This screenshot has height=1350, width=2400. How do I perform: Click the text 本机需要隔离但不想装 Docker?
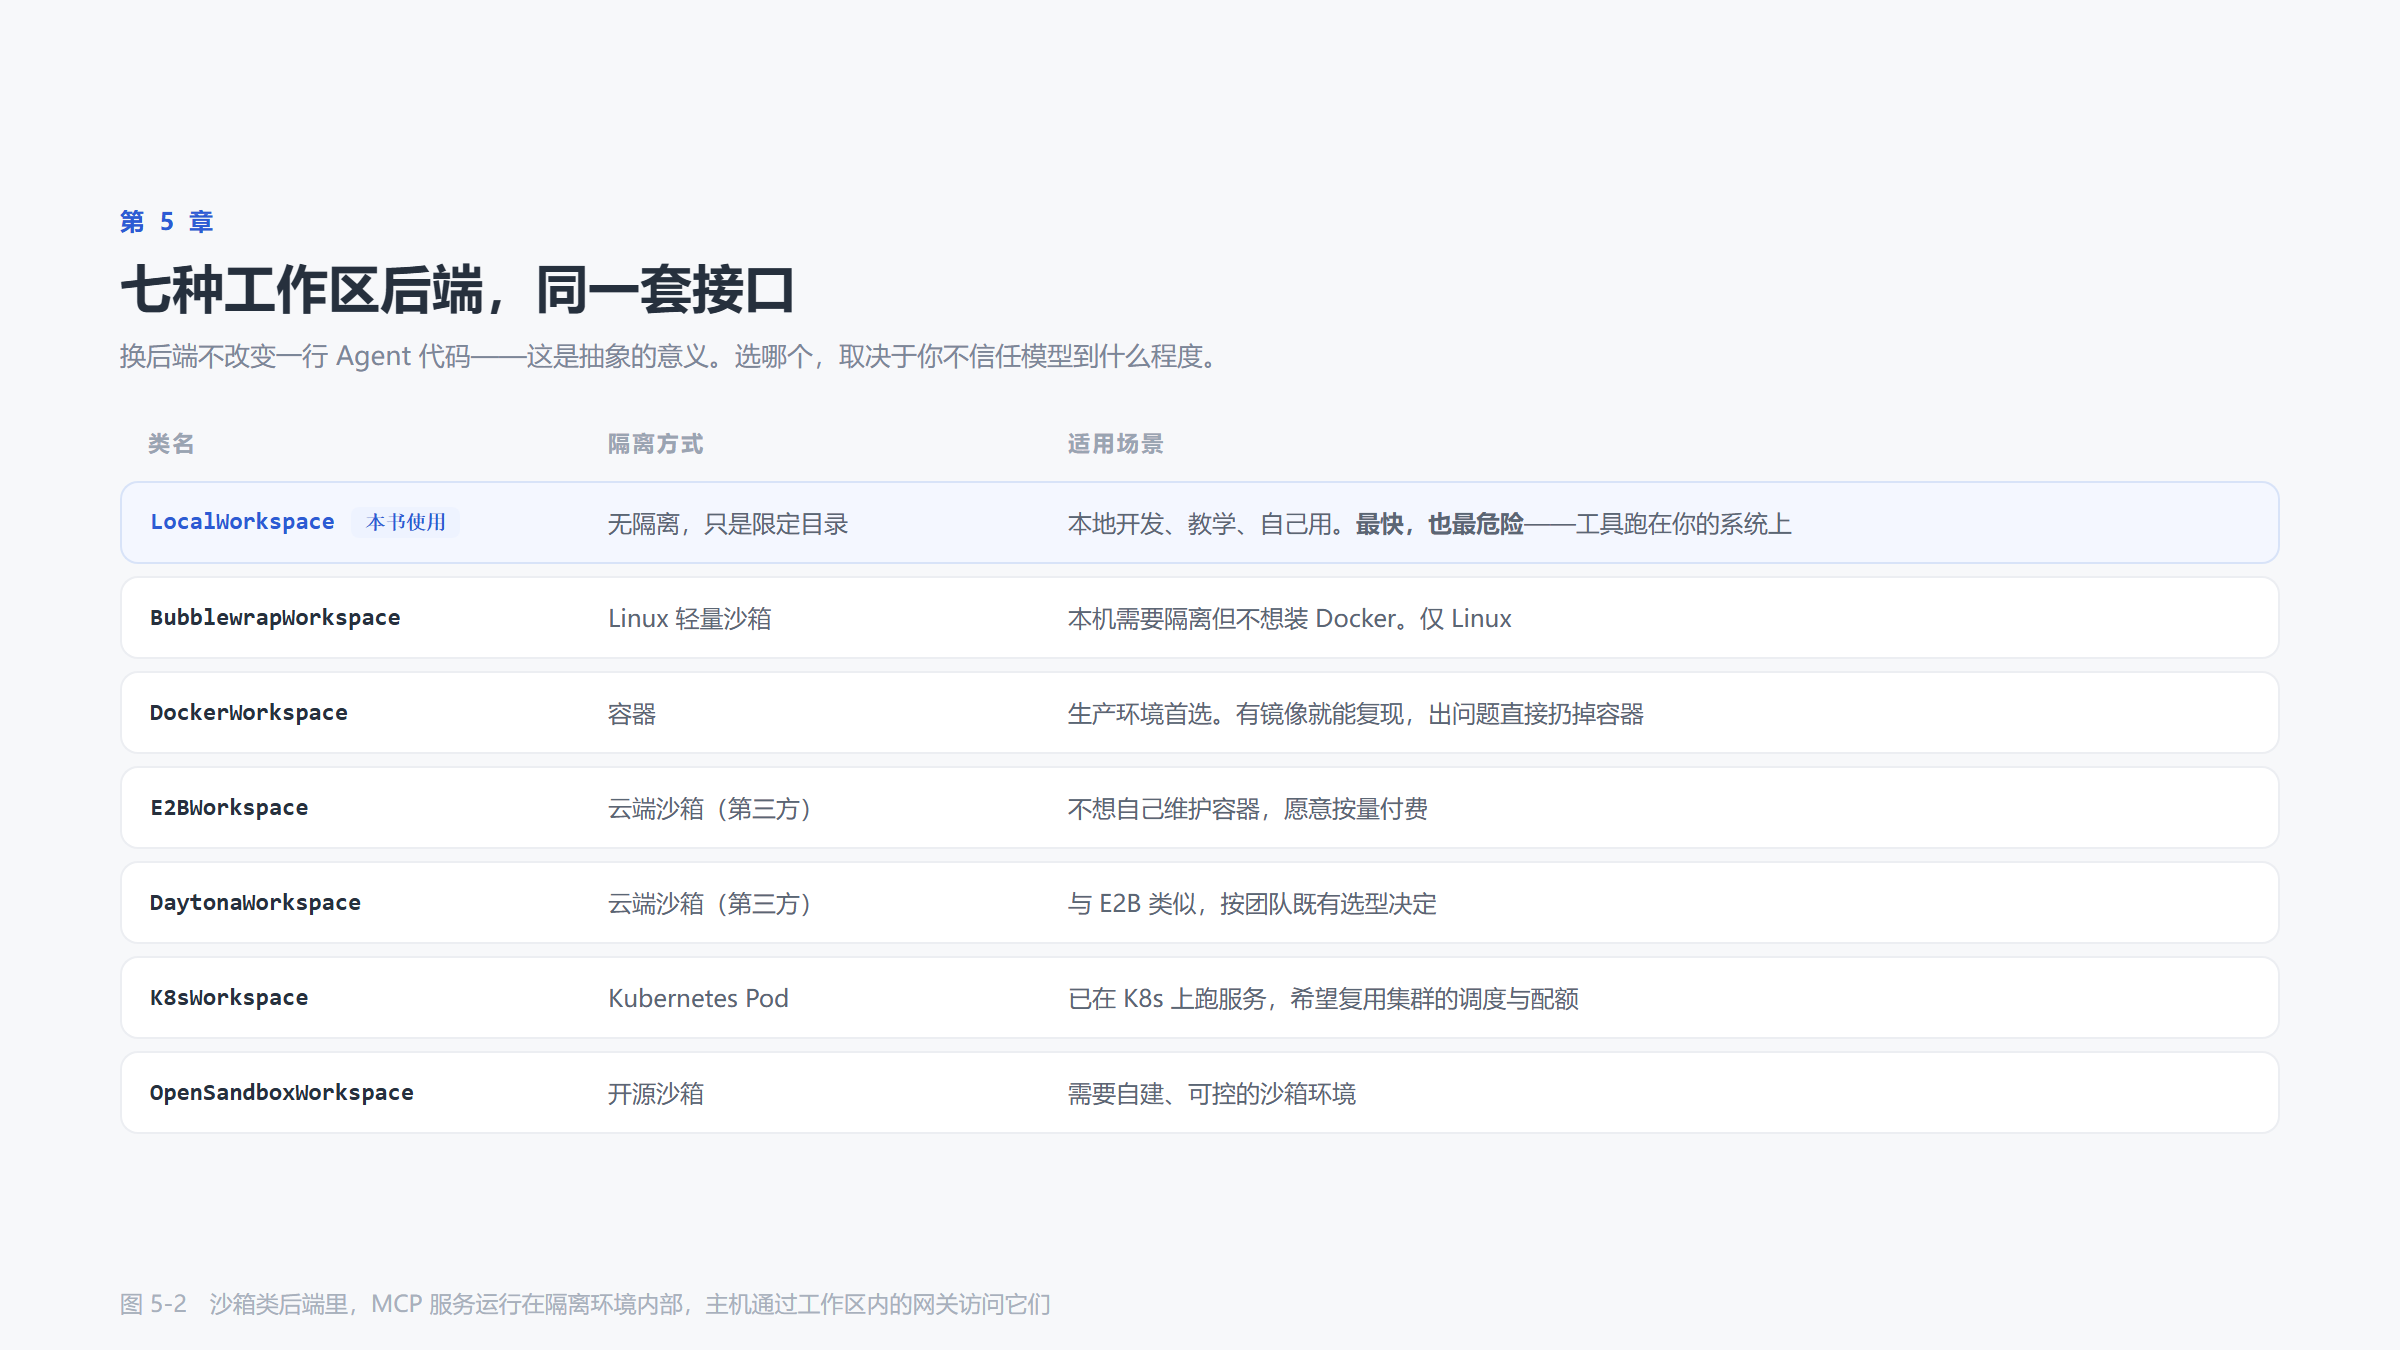click(1231, 619)
